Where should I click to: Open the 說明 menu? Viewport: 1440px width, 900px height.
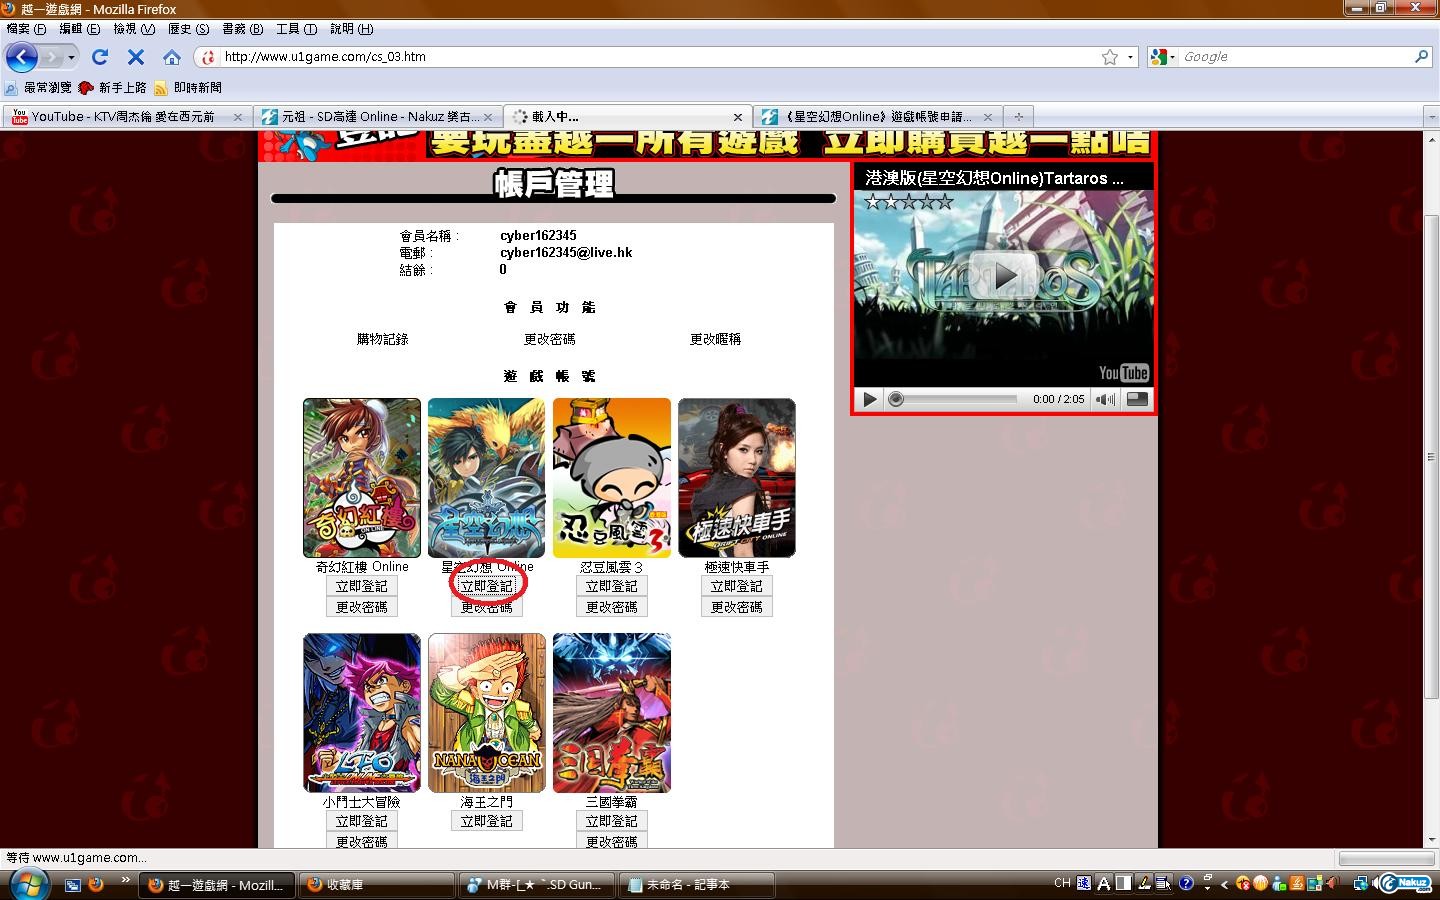(x=351, y=29)
